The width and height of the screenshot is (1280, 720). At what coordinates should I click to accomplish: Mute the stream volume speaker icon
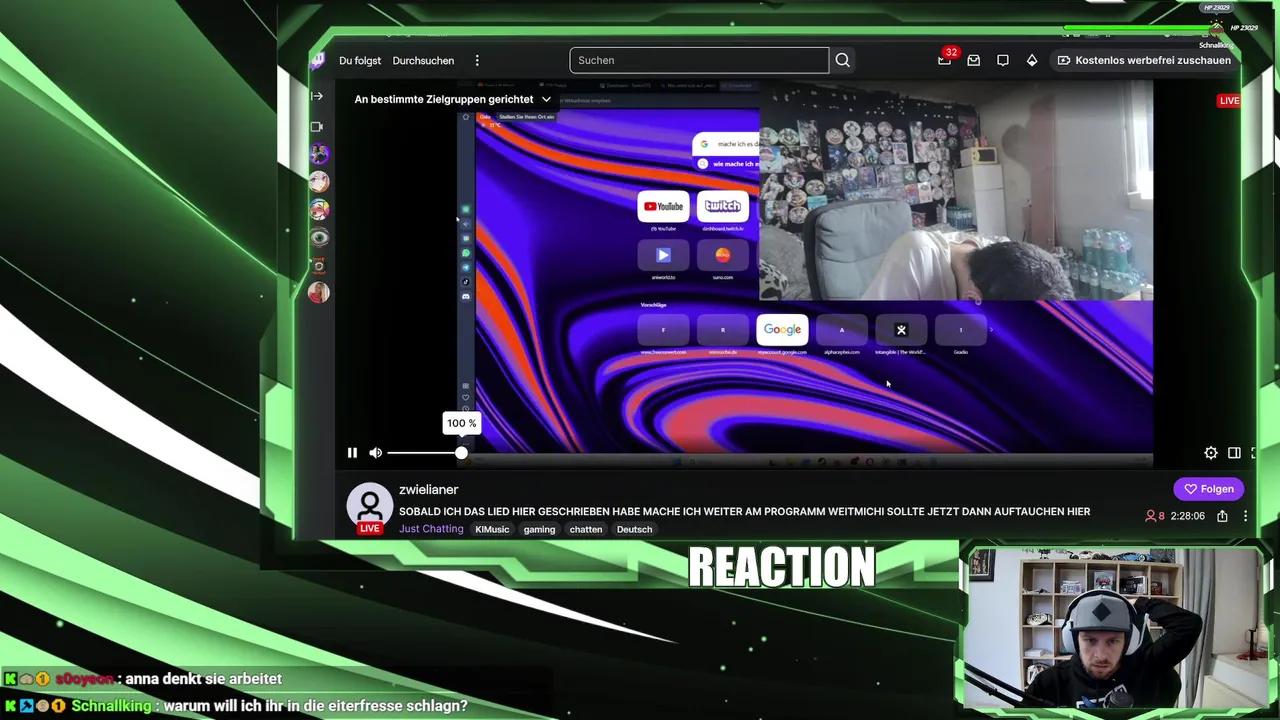pyautogui.click(x=375, y=453)
